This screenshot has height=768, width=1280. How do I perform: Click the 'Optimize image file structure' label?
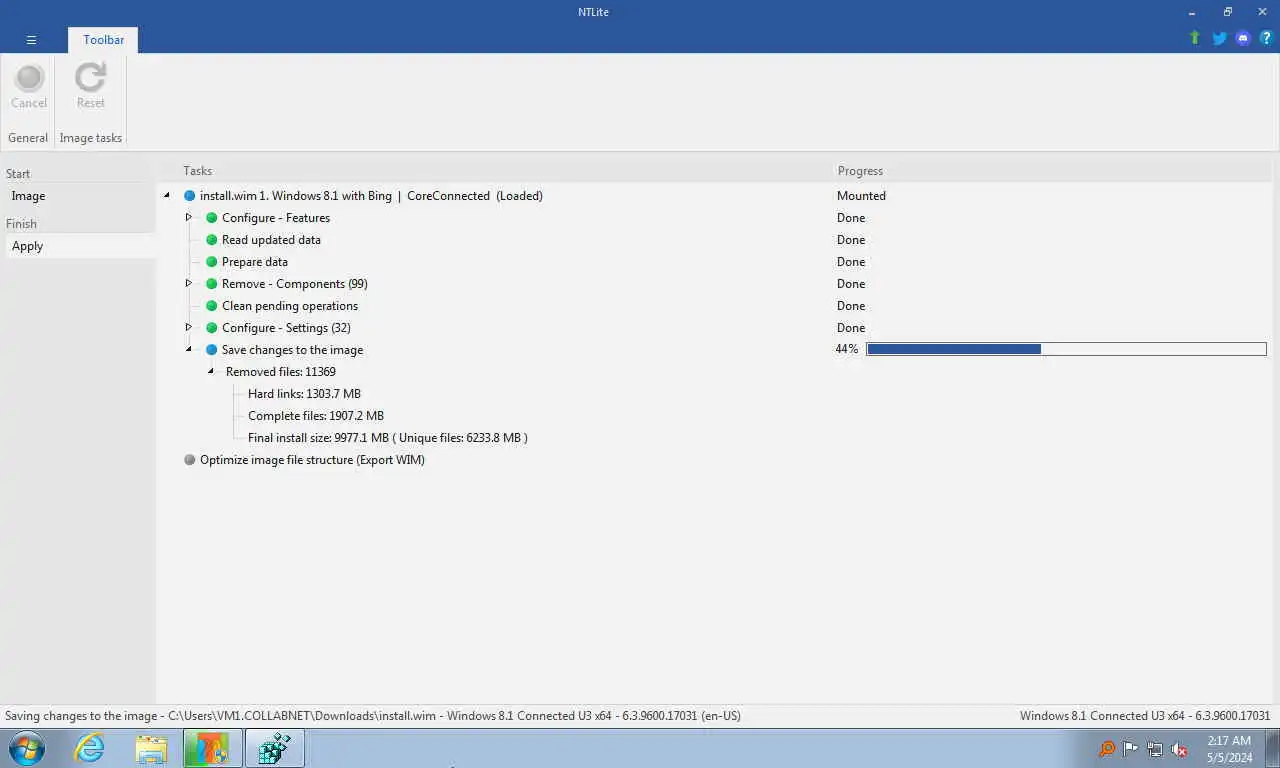pyautogui.click(x=312, y=460)
